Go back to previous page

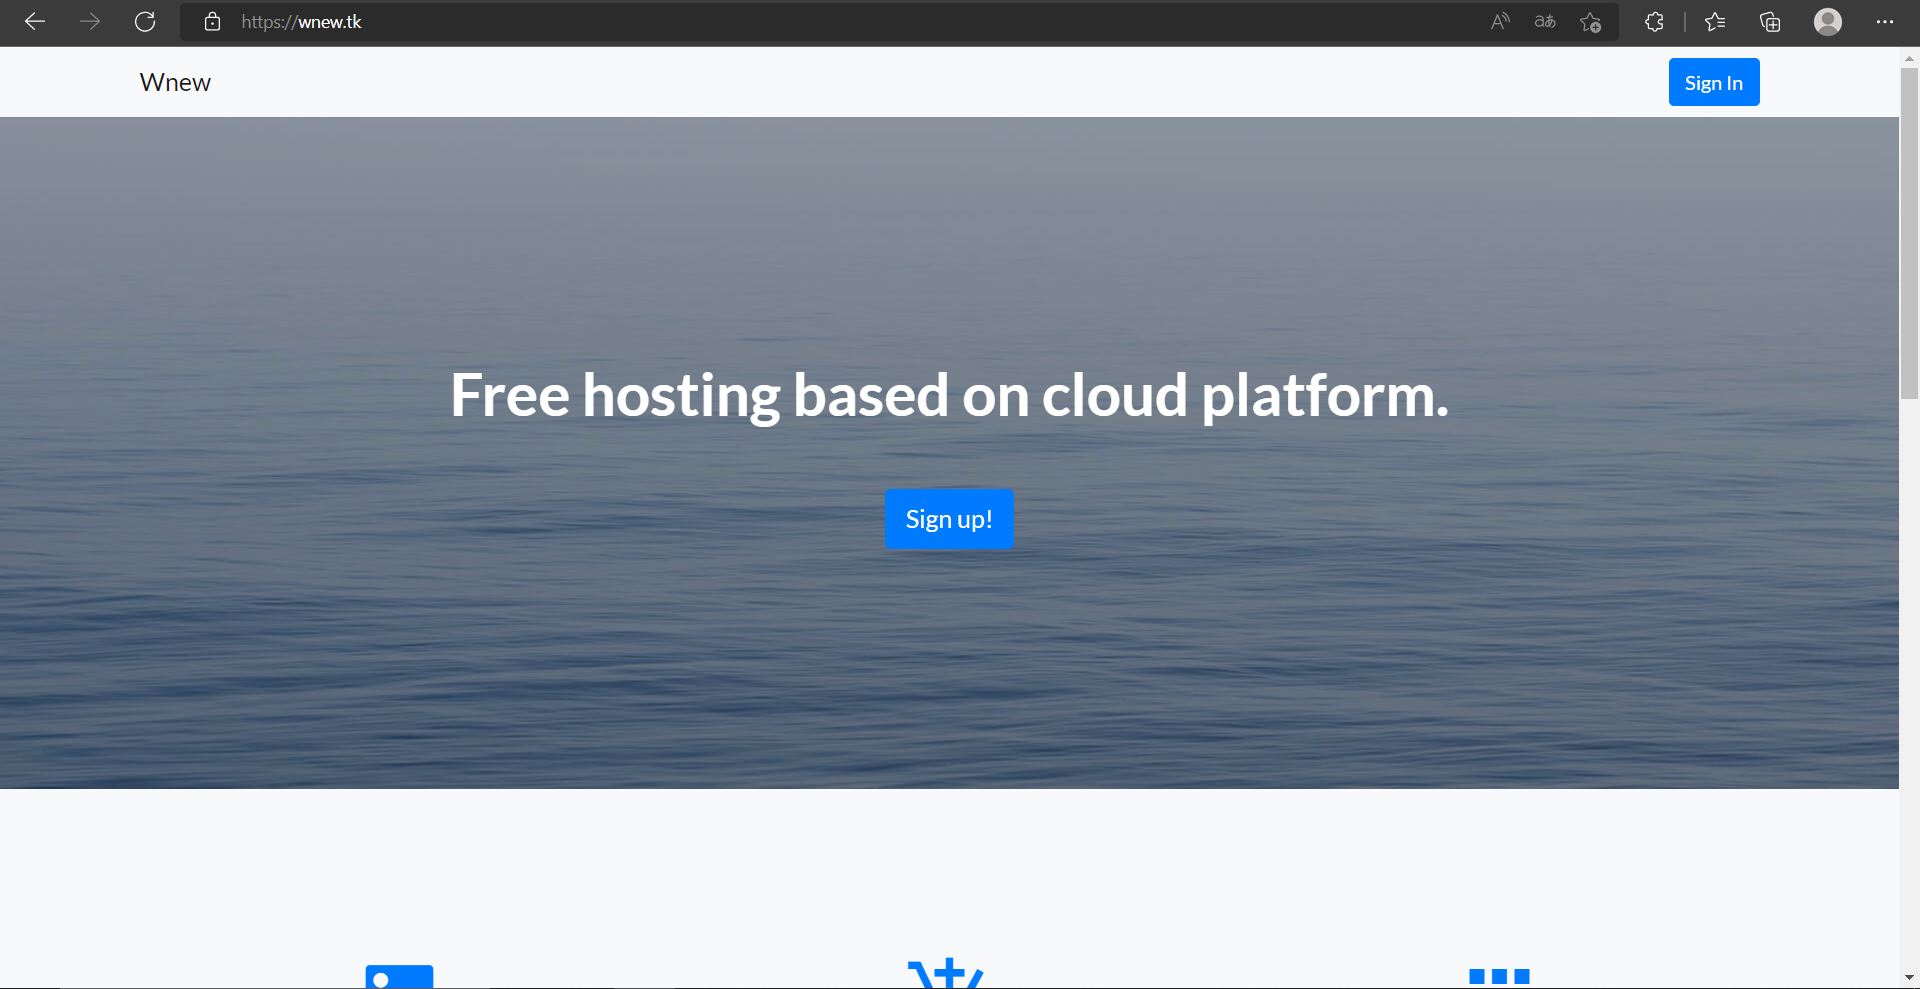coord(35,22)
